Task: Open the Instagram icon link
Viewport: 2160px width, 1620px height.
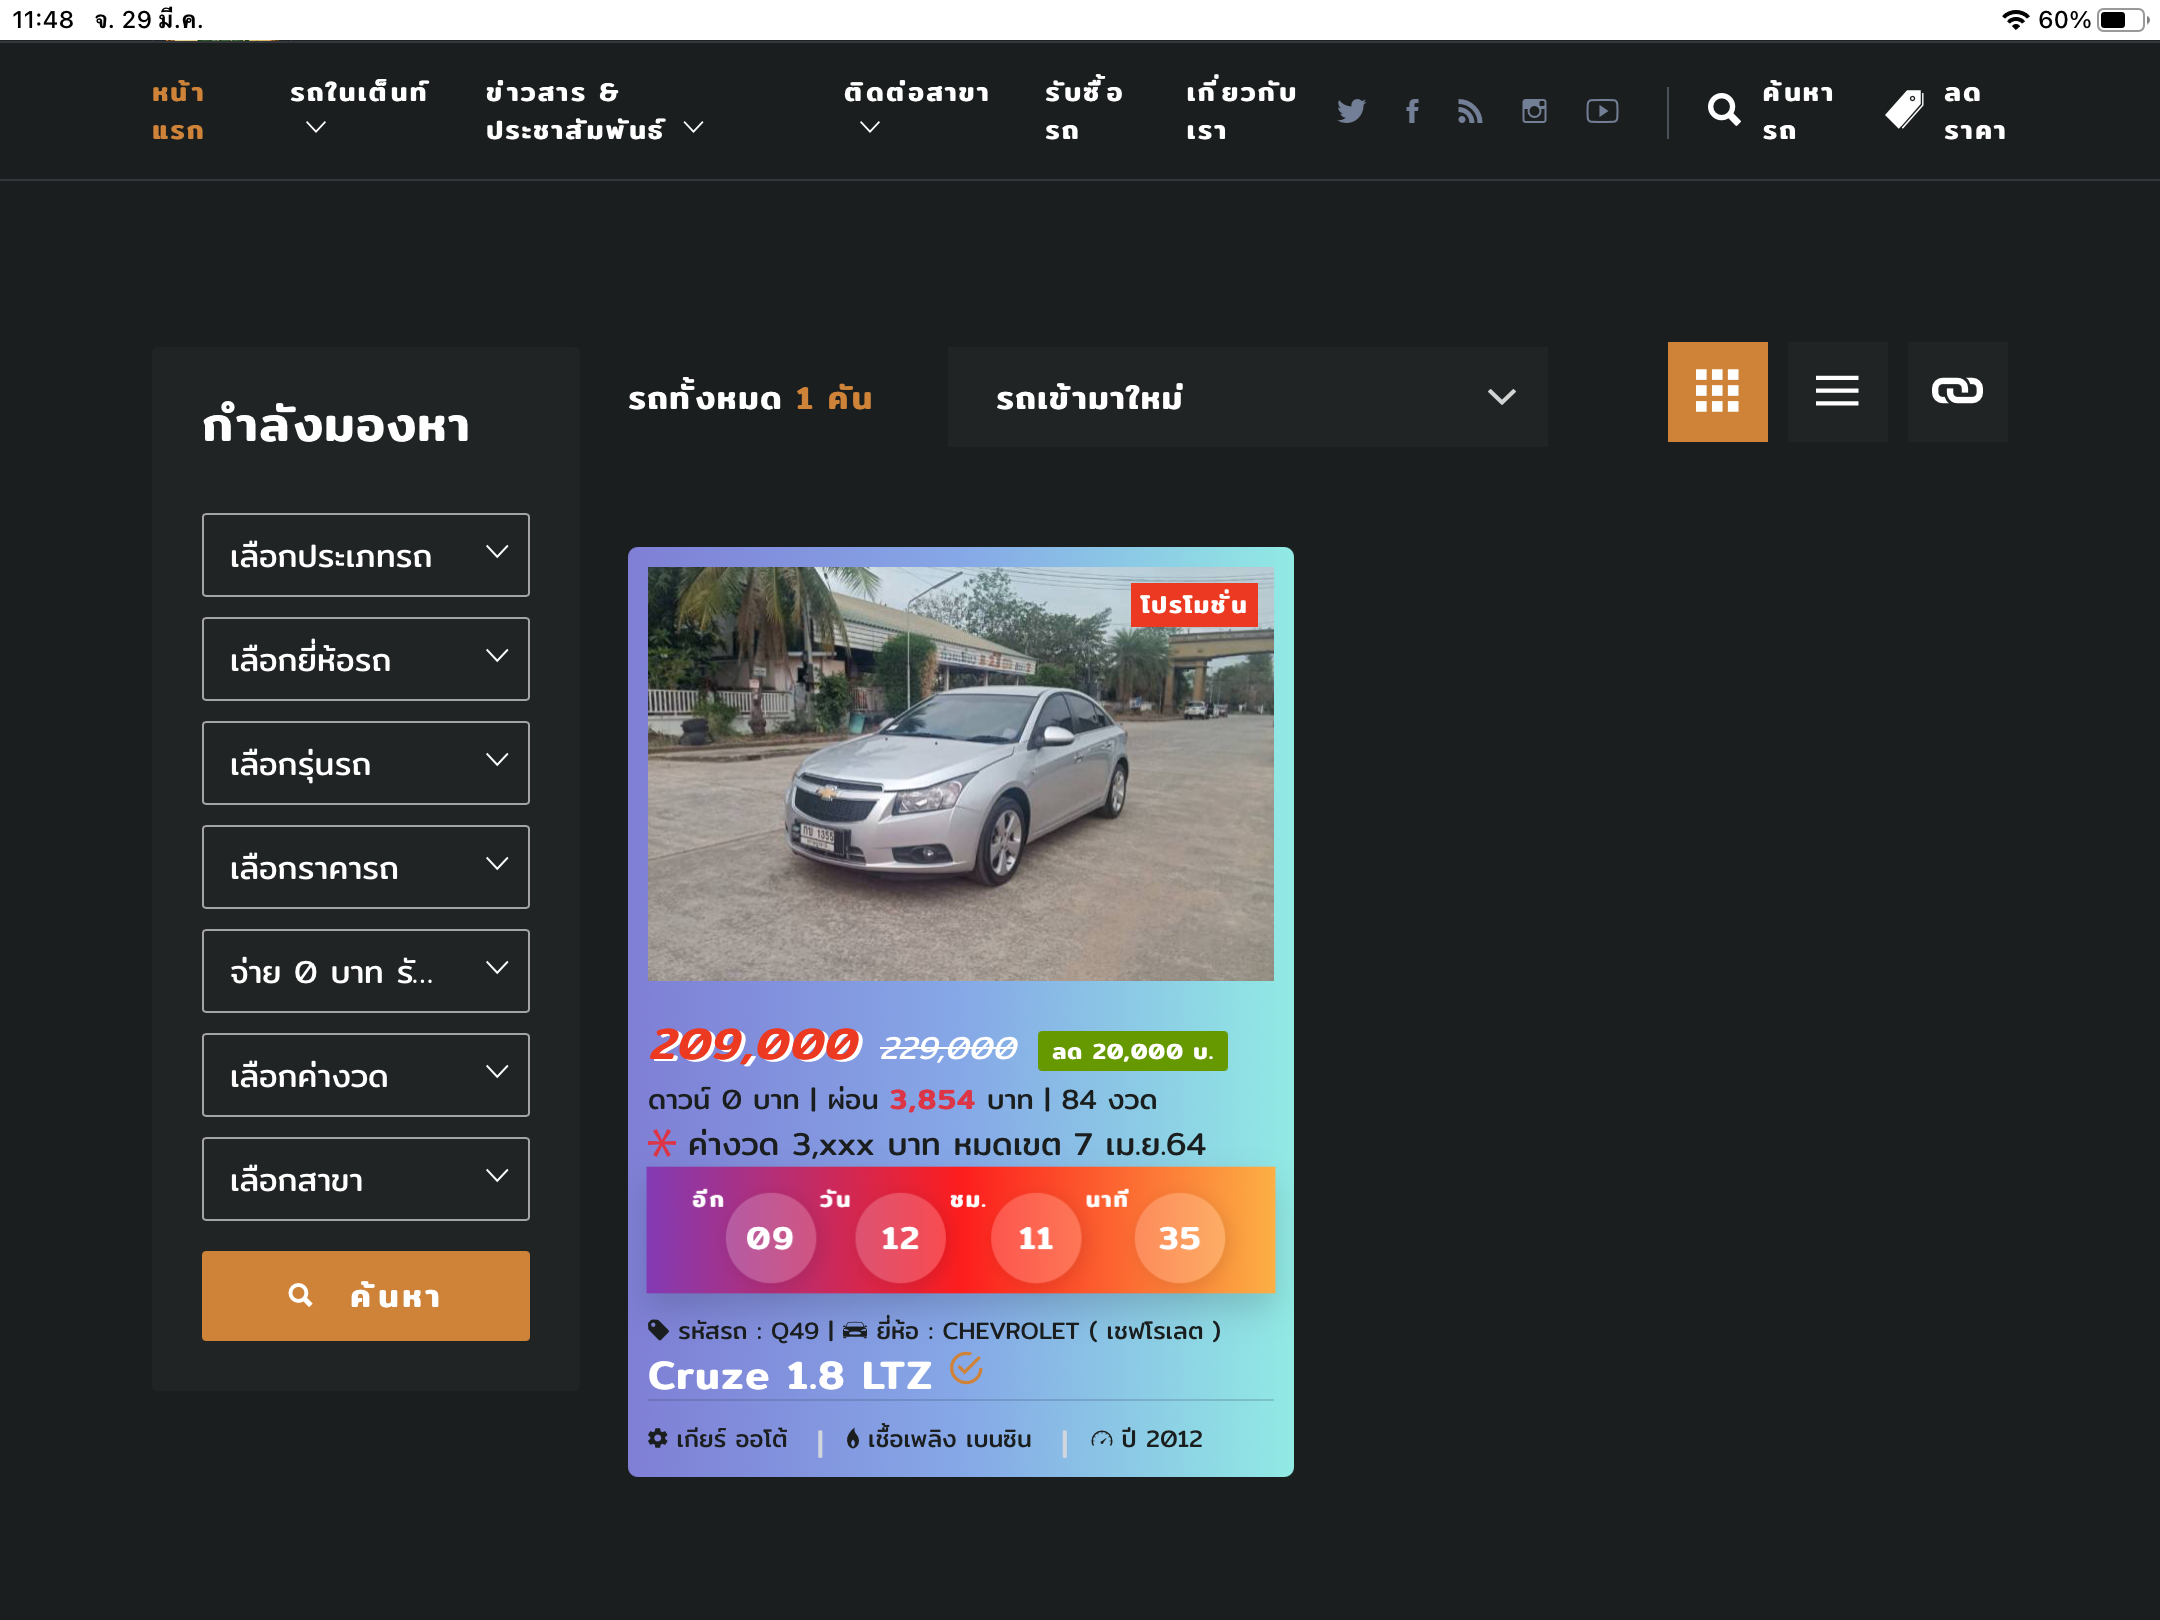Action: pos(1534,111)
